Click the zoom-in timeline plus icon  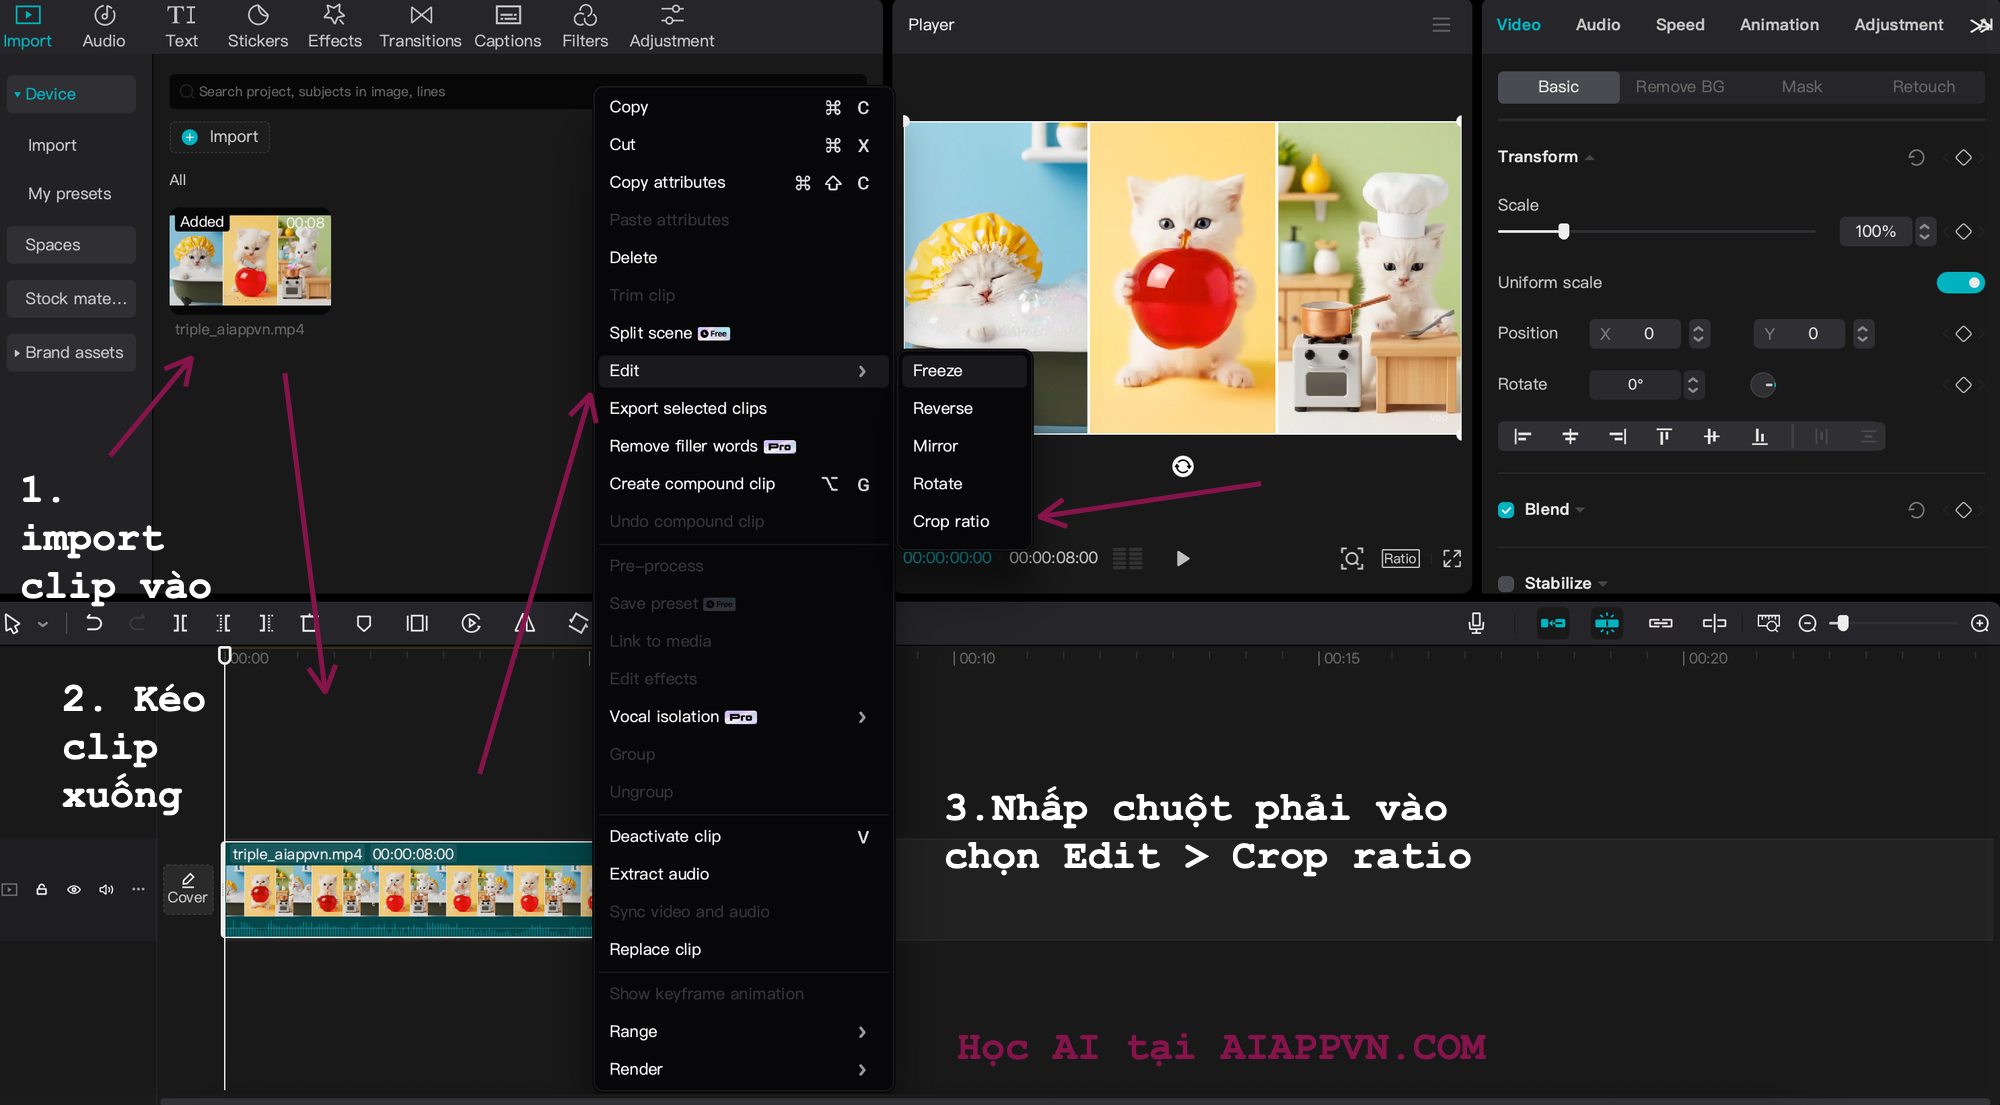pyautogui.click(x=1979, y=623)
